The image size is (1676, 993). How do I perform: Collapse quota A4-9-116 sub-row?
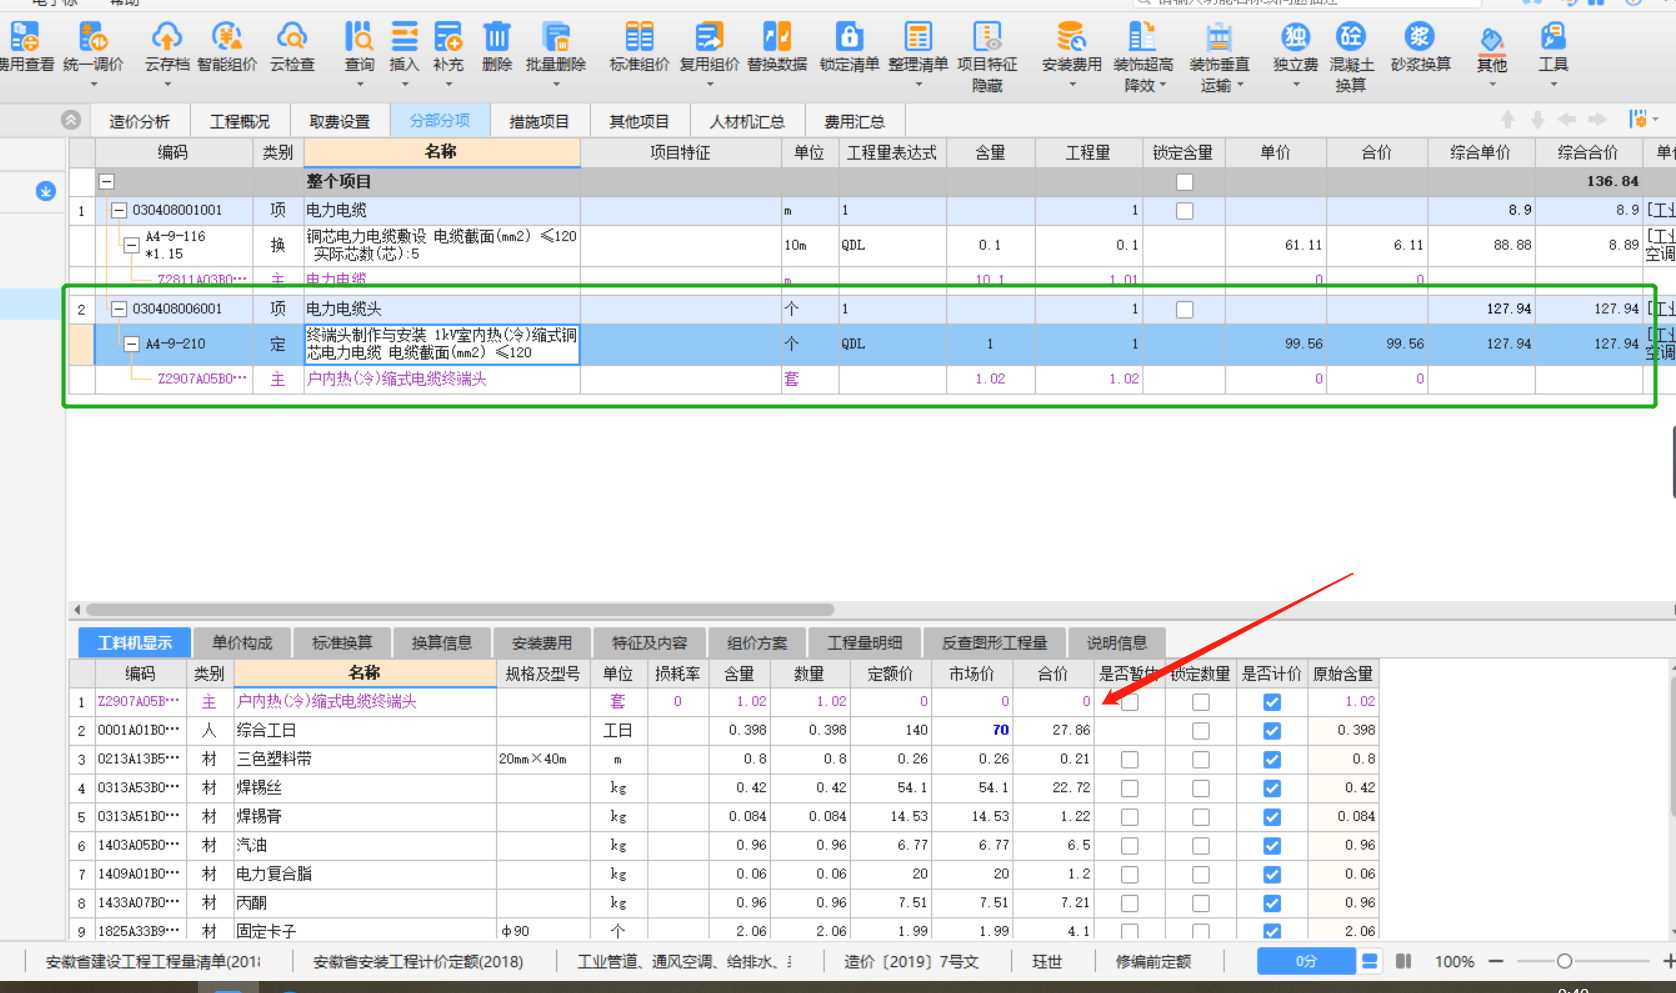click(131, 244)
